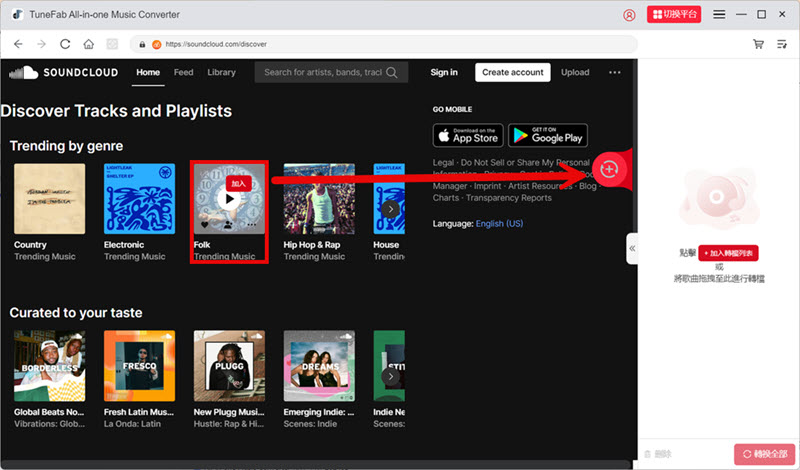Go to the home page icon
The width and height of the screenshot is (800, 470).
click(88, 44)
